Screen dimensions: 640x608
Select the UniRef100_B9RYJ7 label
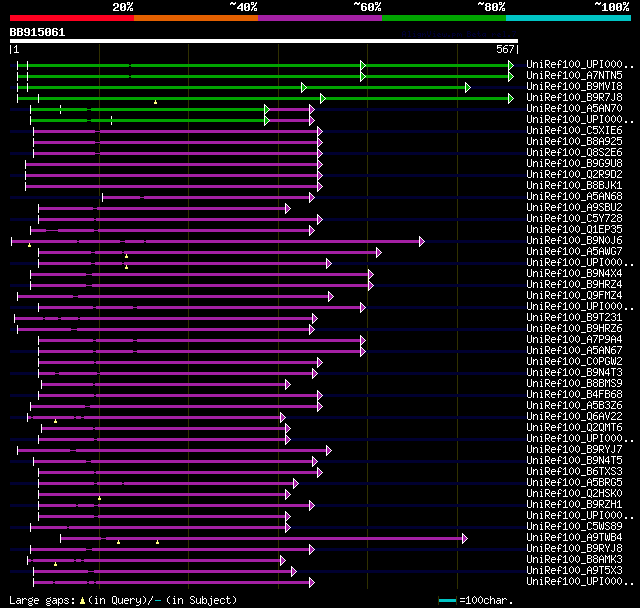coord(574,450)
